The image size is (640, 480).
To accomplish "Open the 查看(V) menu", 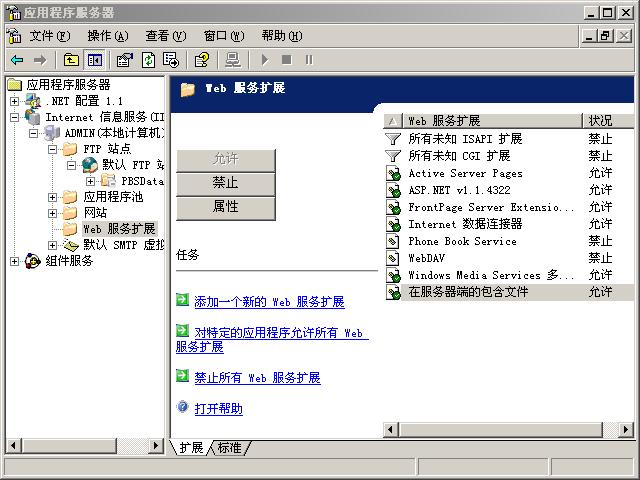I will tap(166, 36).
